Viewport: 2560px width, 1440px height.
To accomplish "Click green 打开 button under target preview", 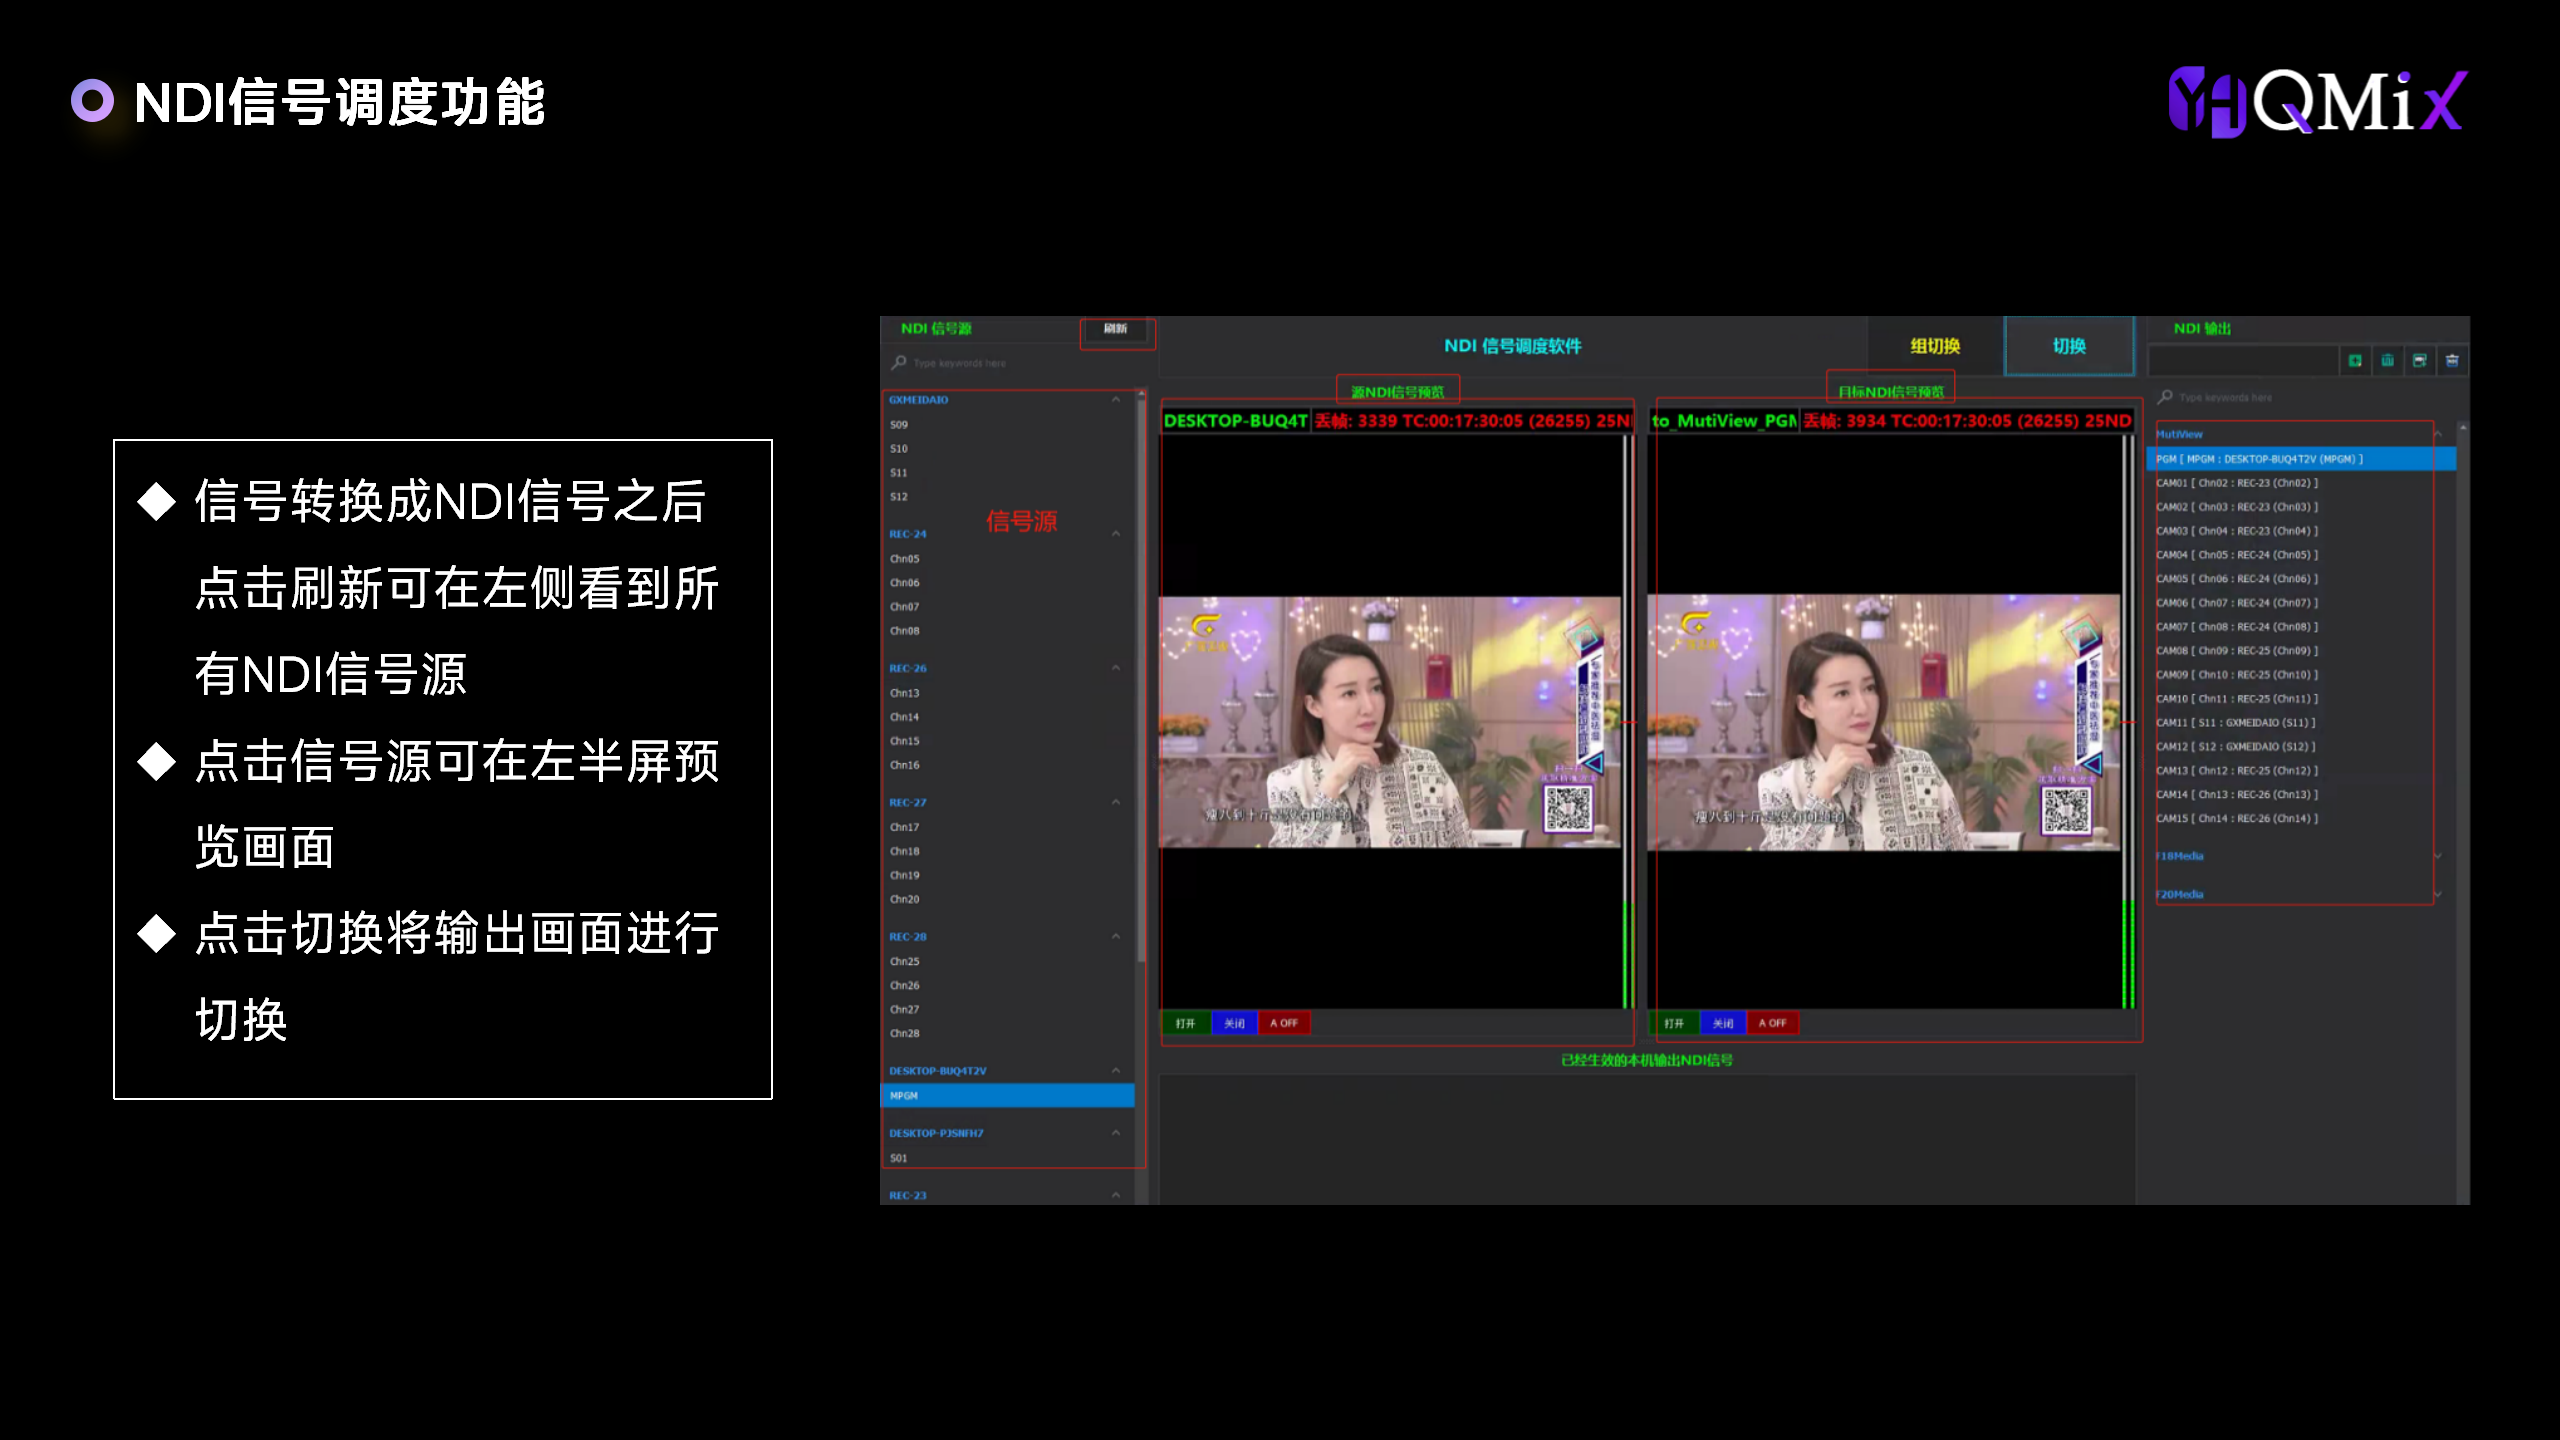I will click(x=1674, y=1023).
